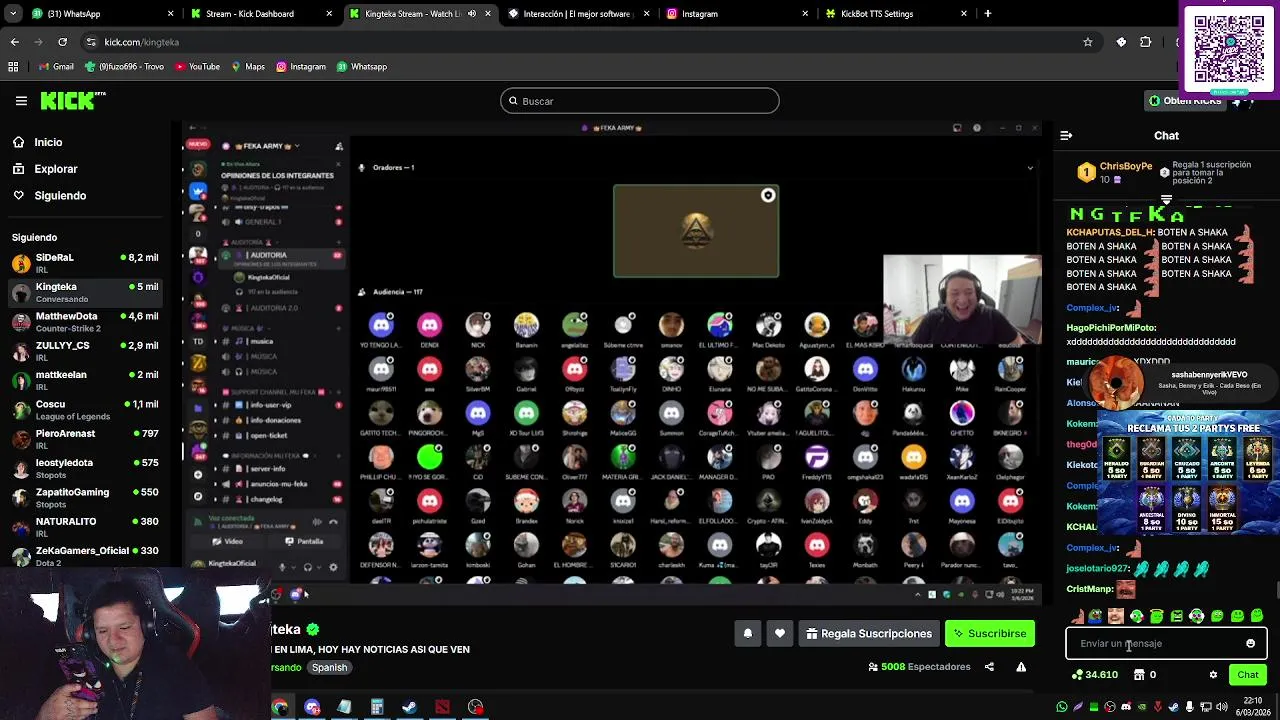
Task: Open WhatsApp in the system tray
Action: (x=1062, y=707)
